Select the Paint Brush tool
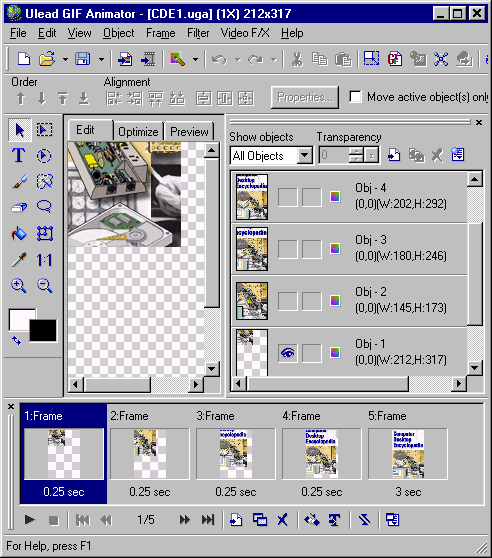The image size is (492, 558). [x=19, y=181]
